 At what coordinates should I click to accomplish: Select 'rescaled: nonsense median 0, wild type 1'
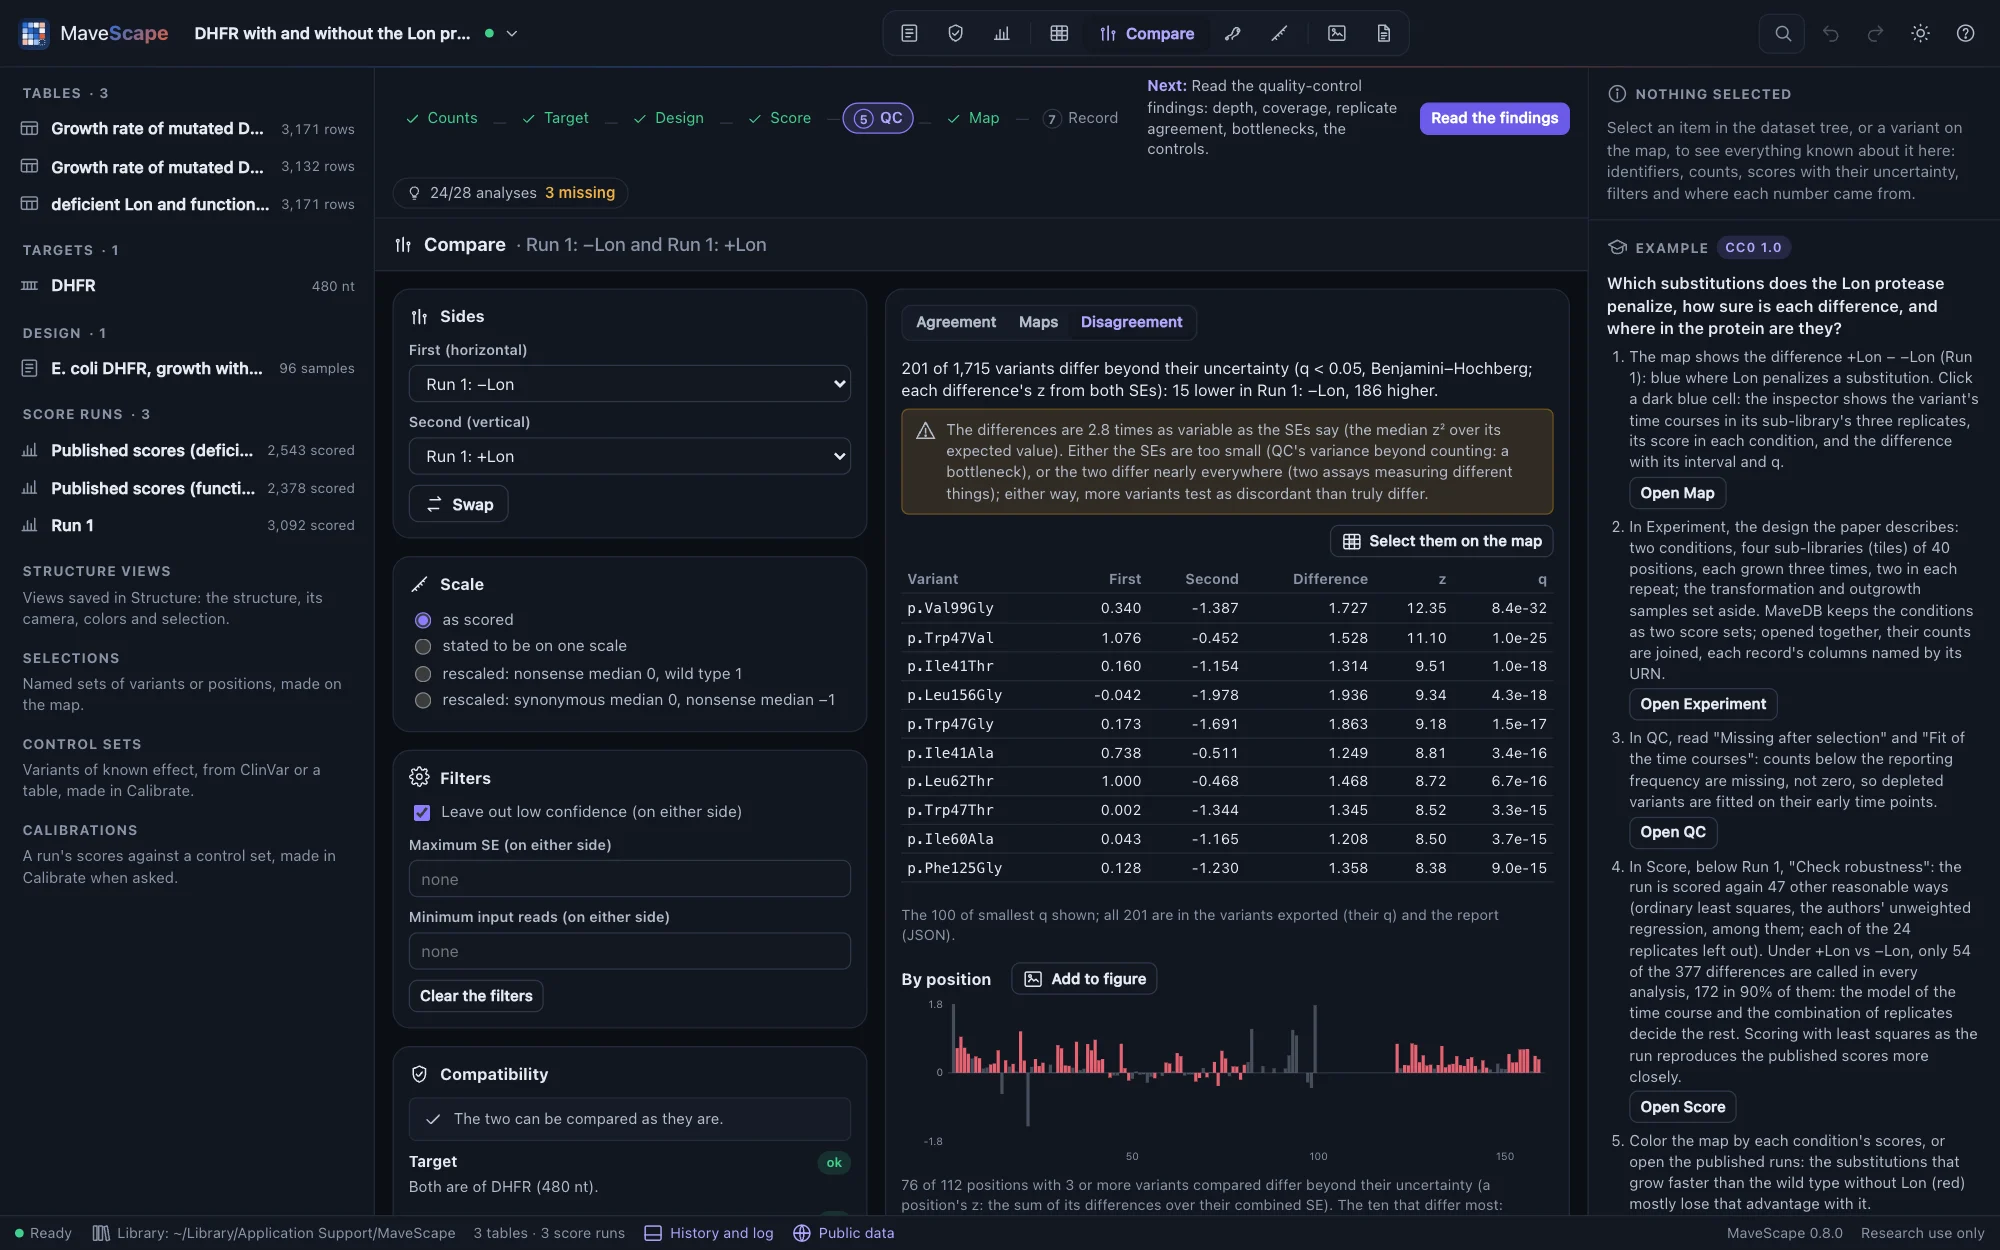(x=423, y=674)
